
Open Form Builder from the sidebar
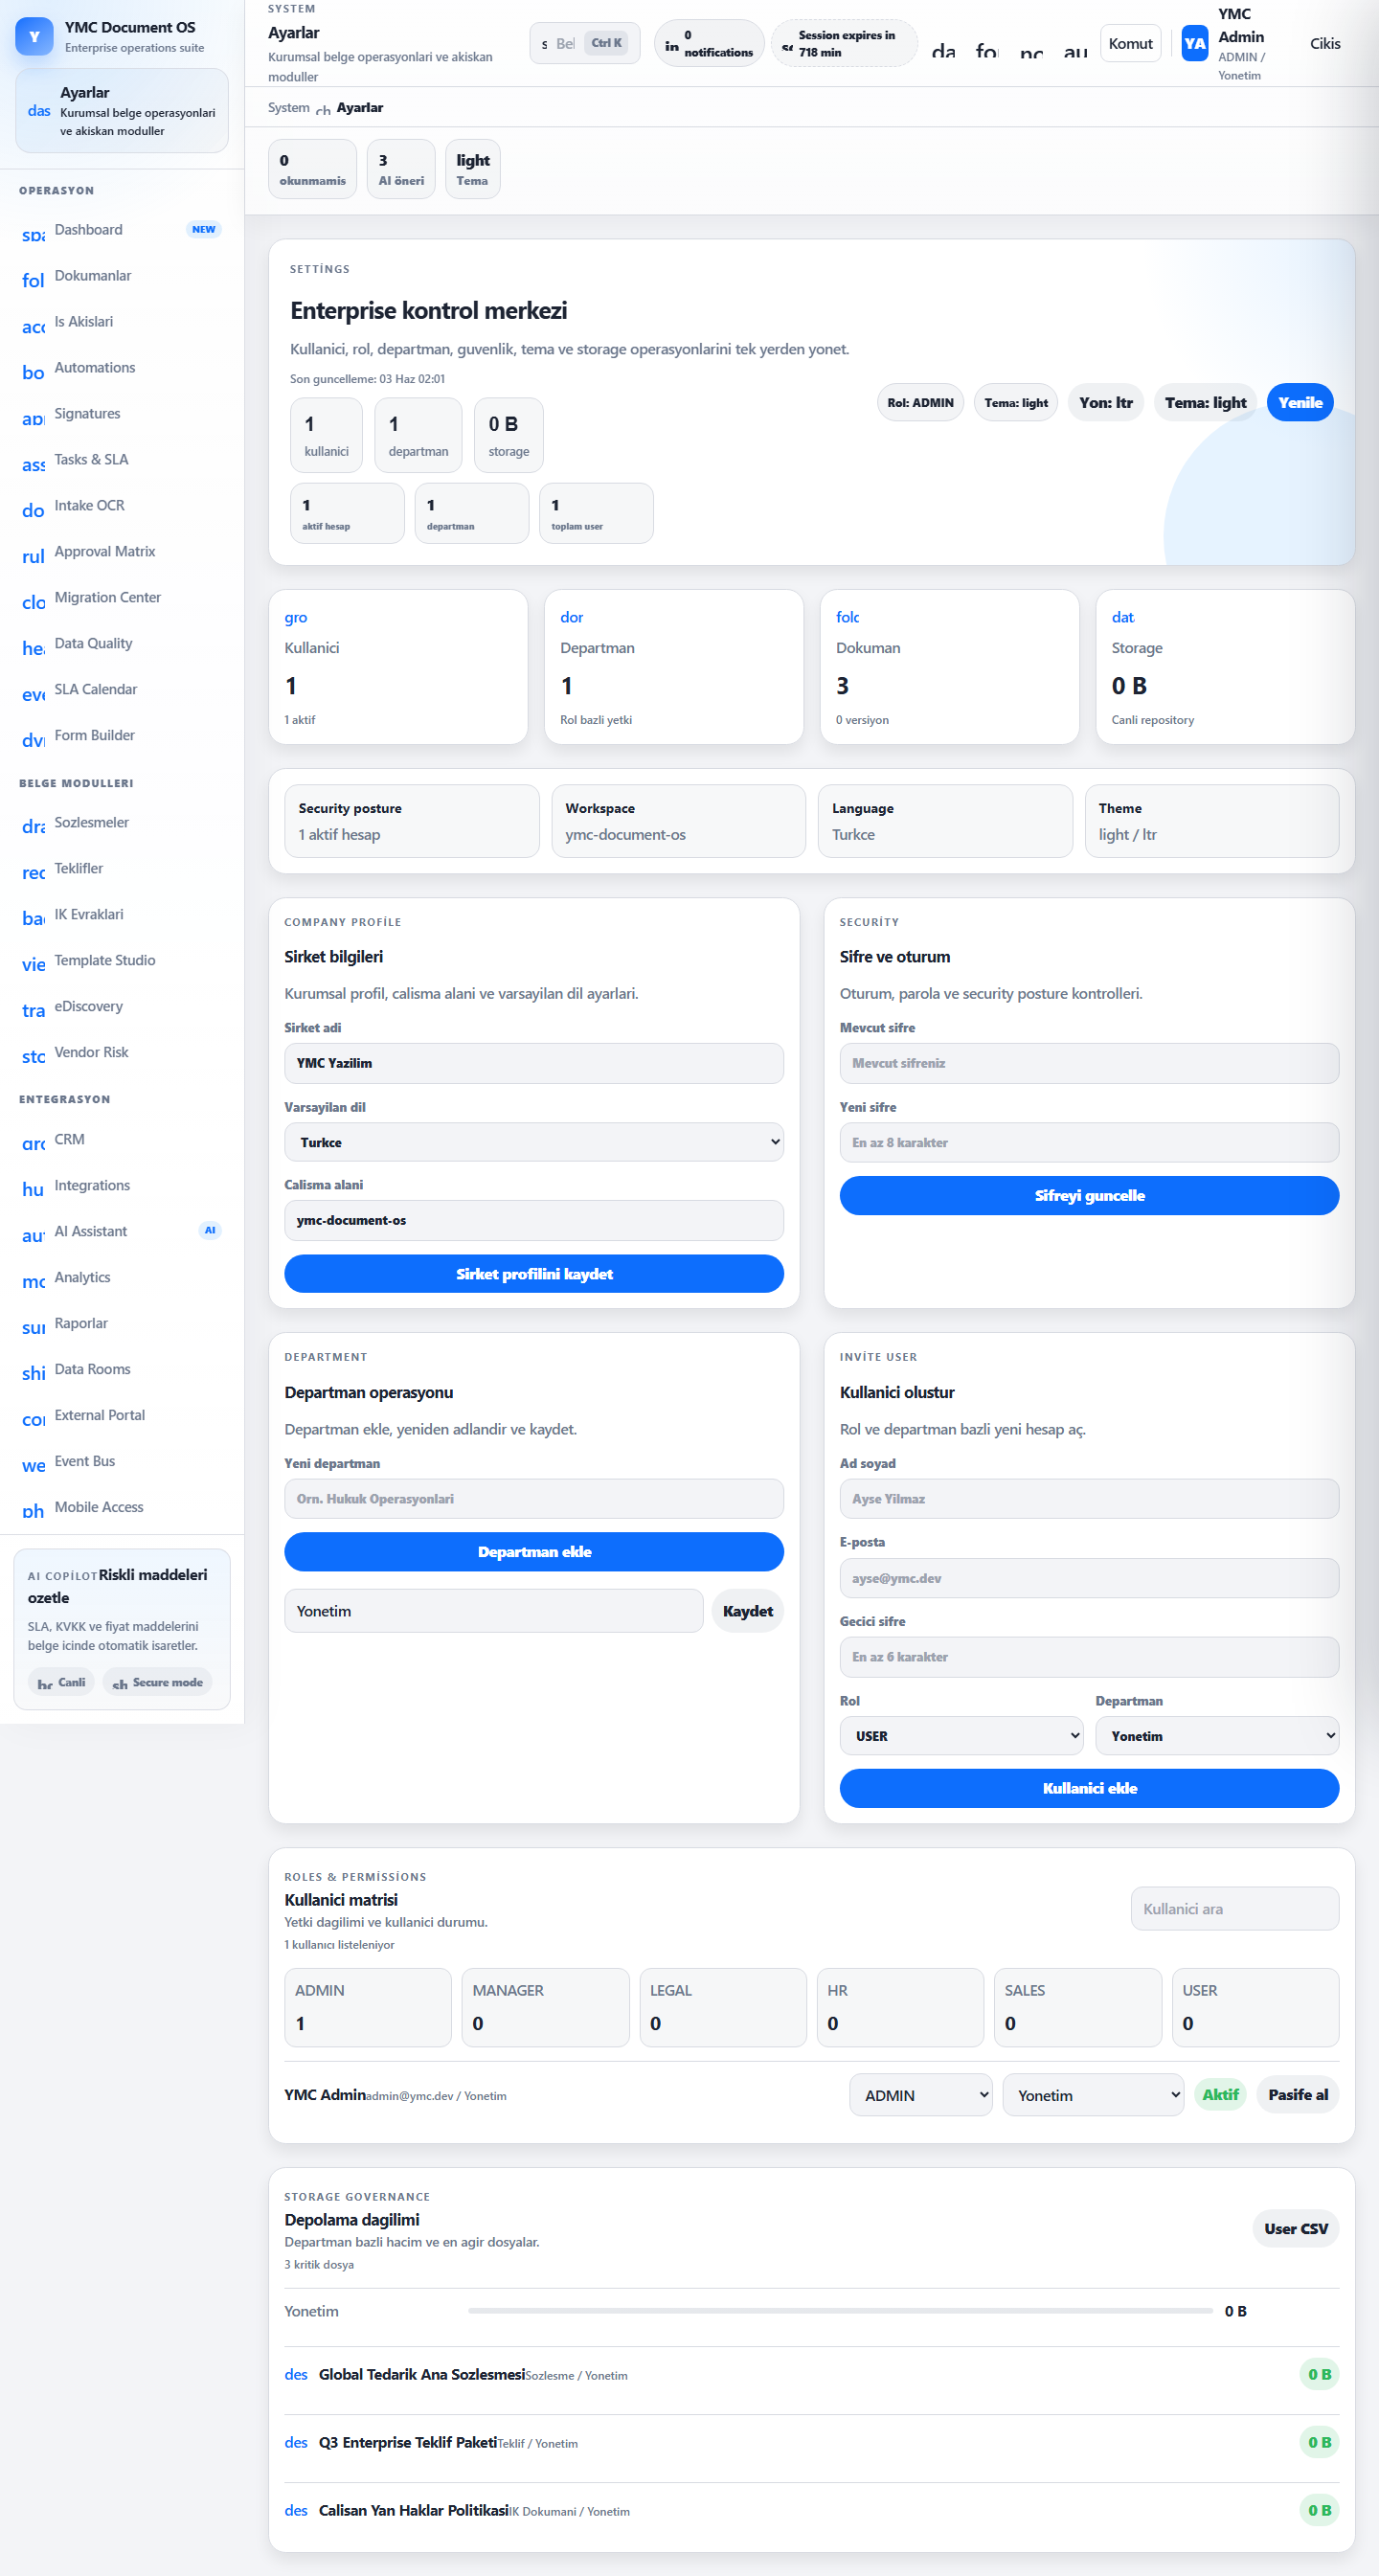(121, 736)
